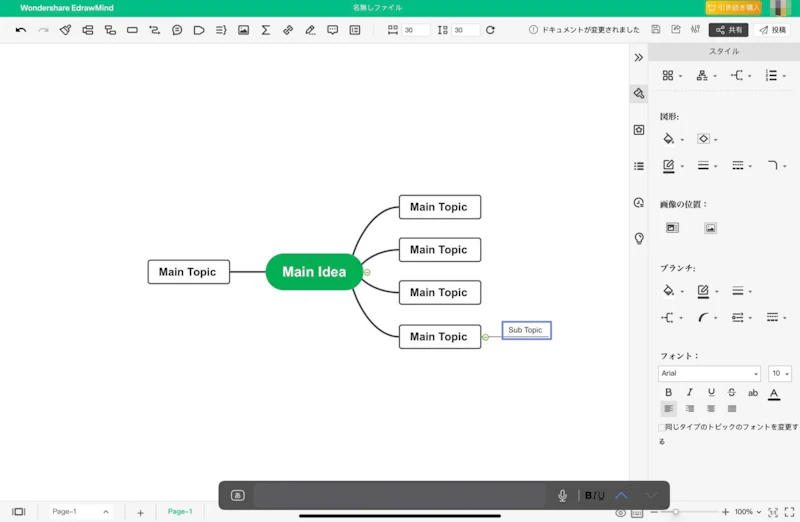
Task: Switch to the green Page-1 tab
Action: 180,512
